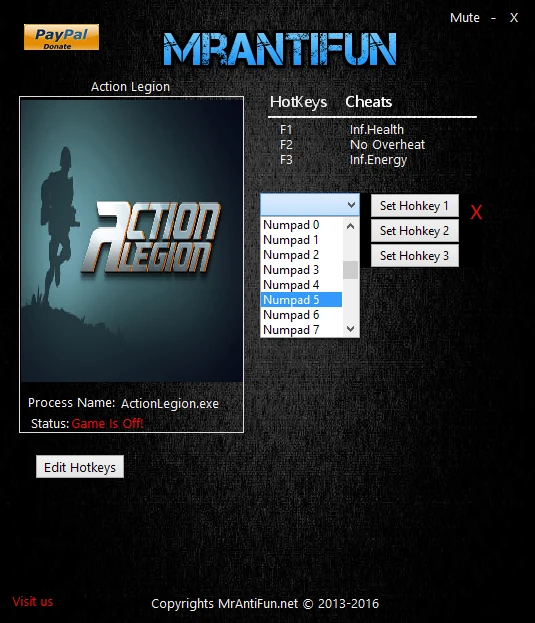Click the Edit Hotkeys button
535x623 pixels.
(80, 467)
